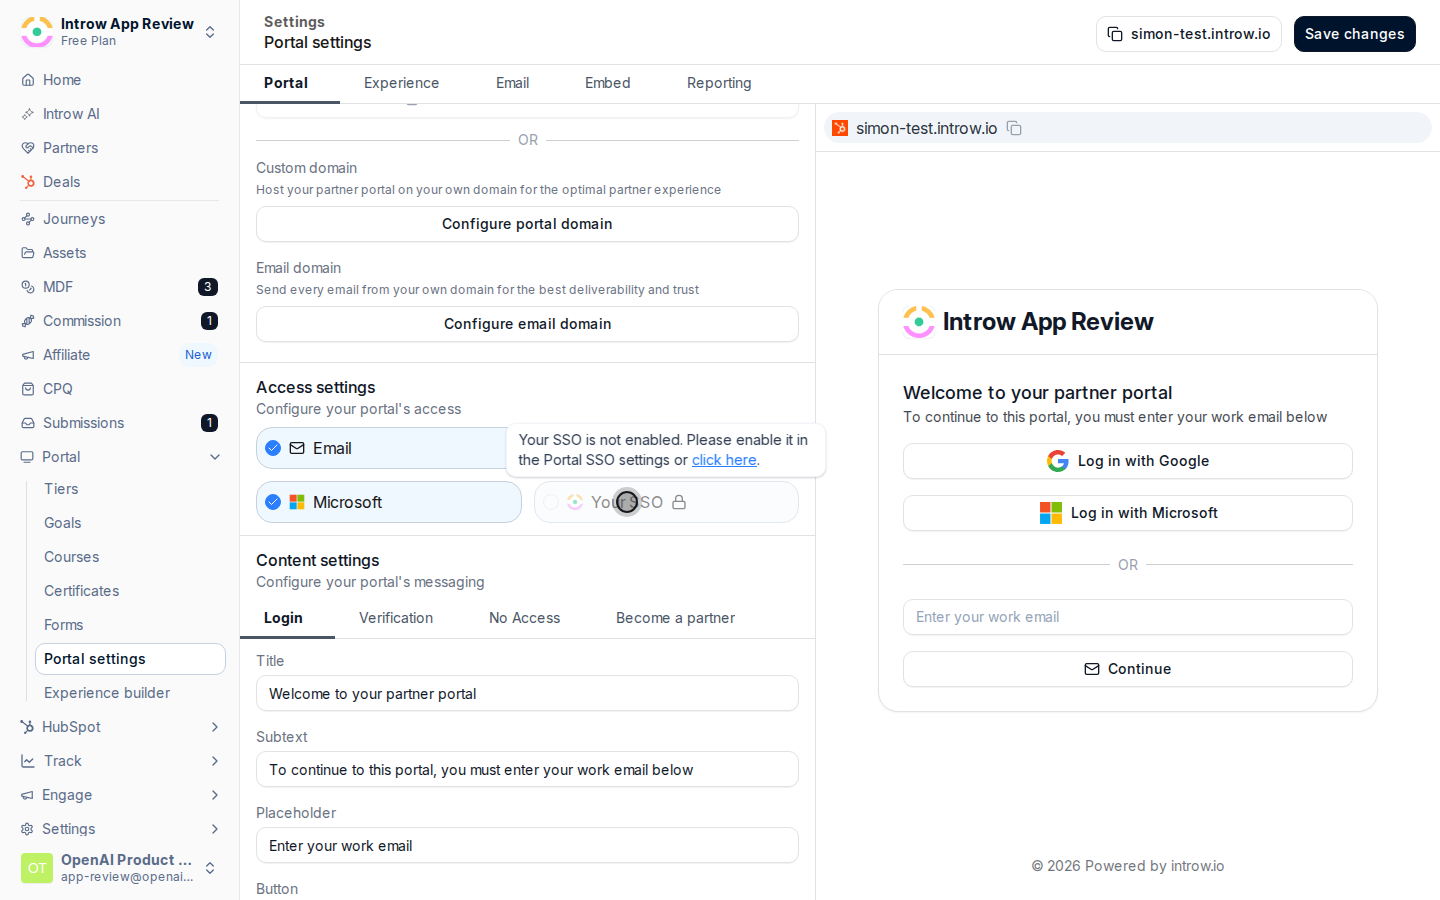Image resolution: width=1440 pixels, height=900 pixels.
Task: Click the Journeys icon in sidebar
Action: click(x=28, y=219)
